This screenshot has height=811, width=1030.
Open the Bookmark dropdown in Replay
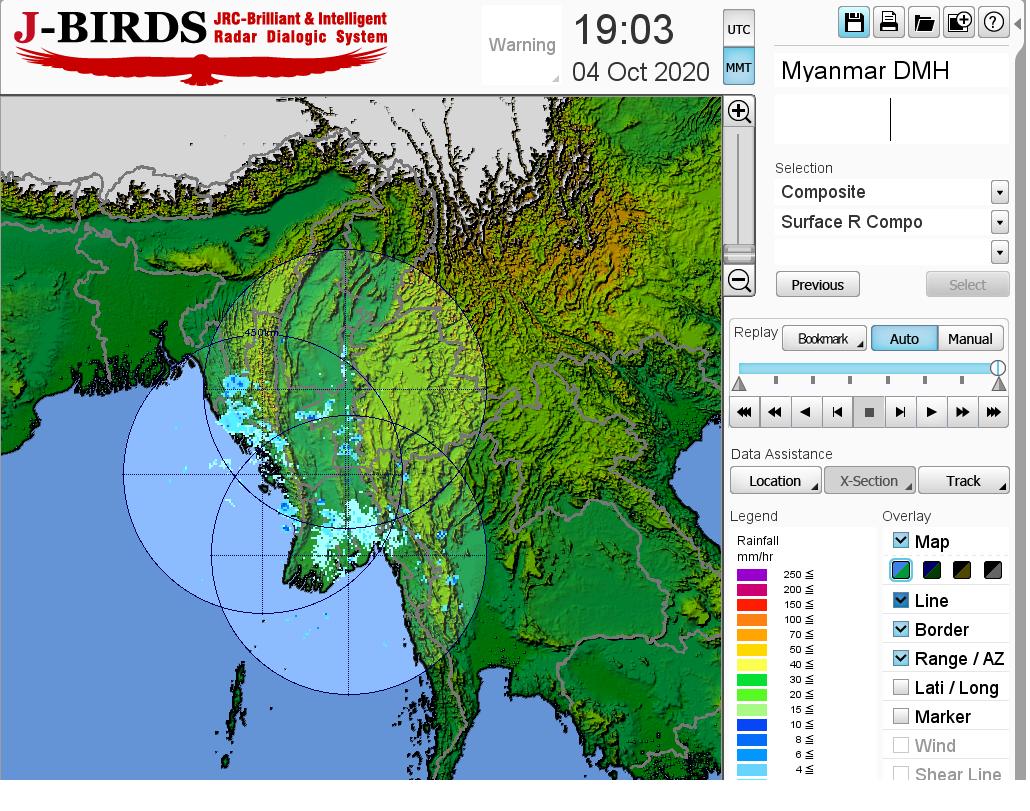click(x=825, y=339)
